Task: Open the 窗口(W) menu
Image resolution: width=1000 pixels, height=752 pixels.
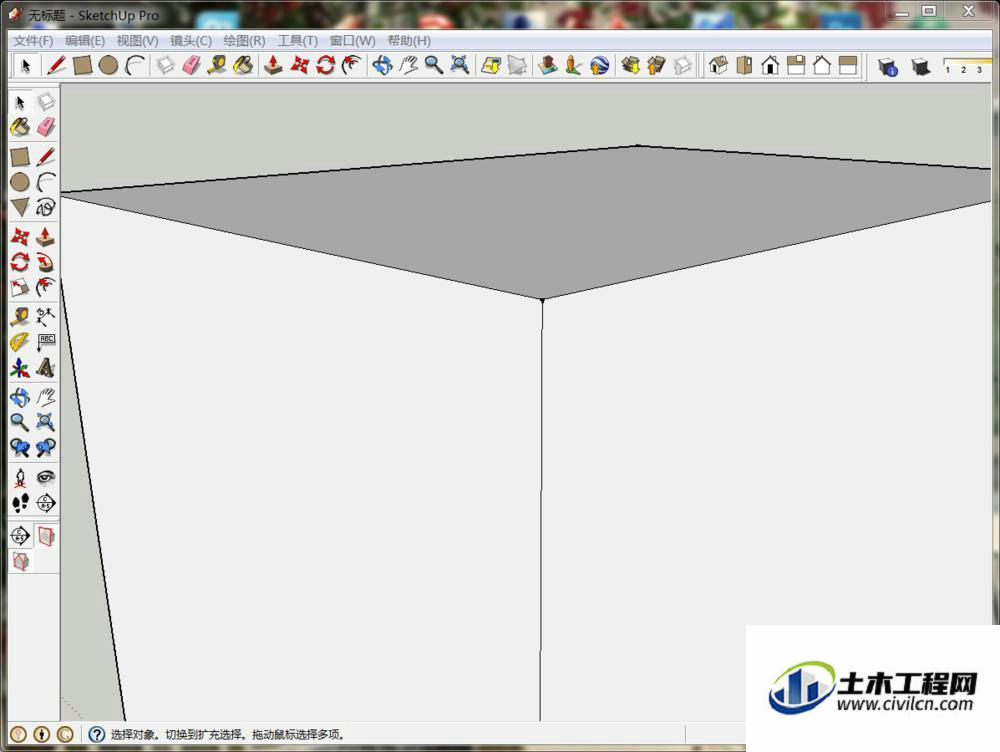Action: [352, 41]
